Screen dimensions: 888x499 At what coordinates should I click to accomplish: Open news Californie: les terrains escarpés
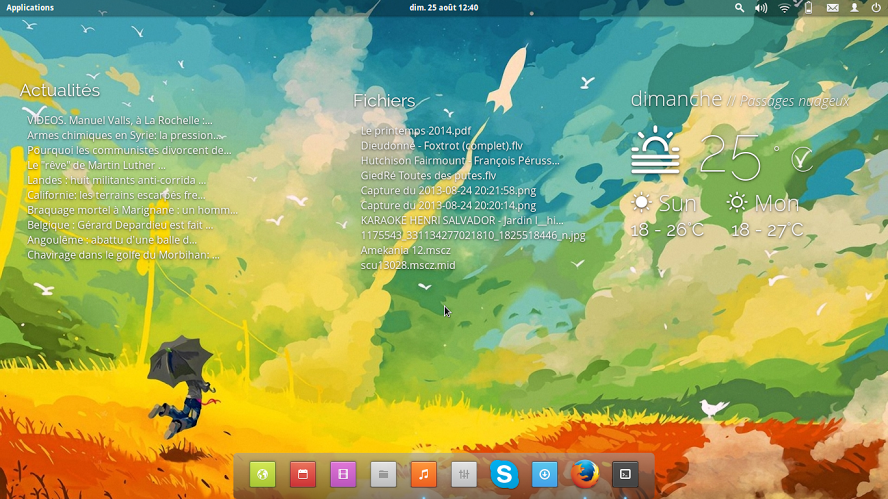point(116,195)
